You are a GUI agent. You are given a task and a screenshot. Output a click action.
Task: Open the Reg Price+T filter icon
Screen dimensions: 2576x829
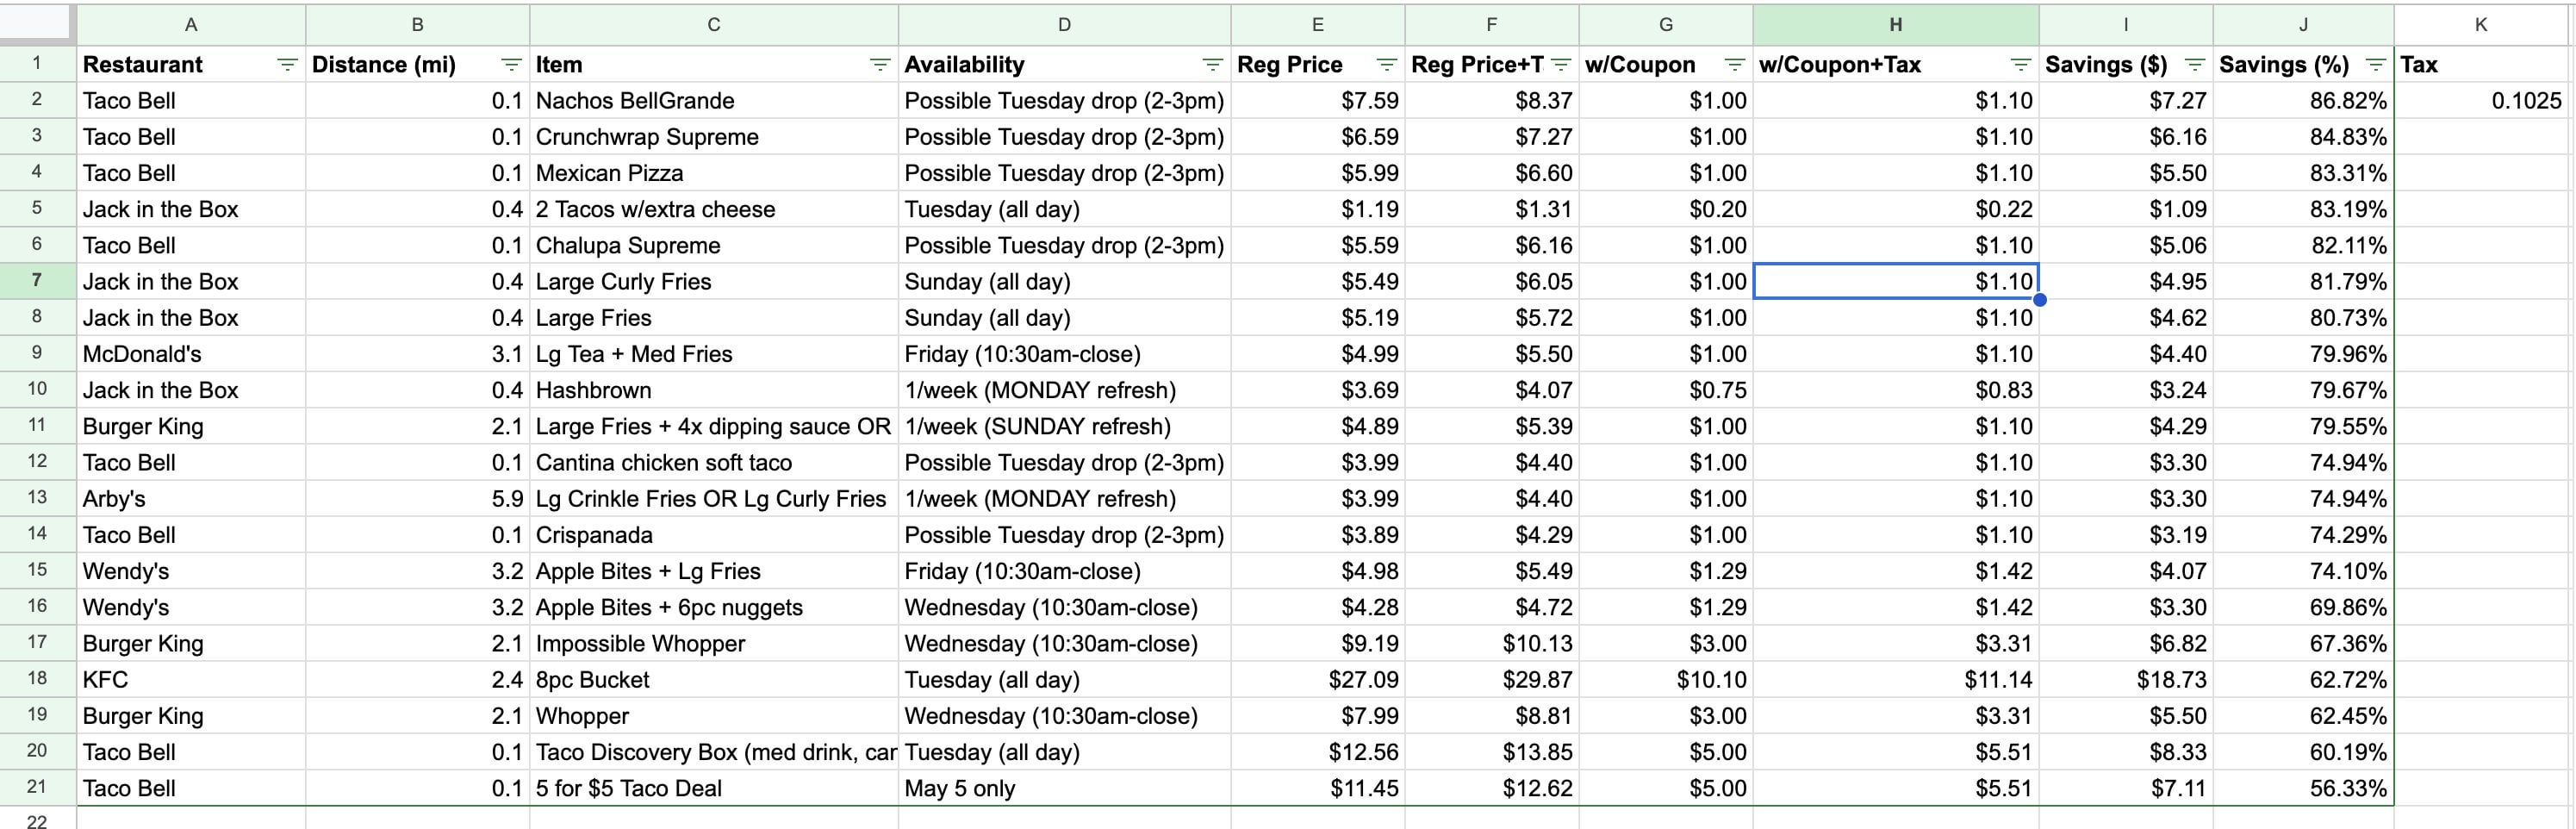click(1560, 65)
